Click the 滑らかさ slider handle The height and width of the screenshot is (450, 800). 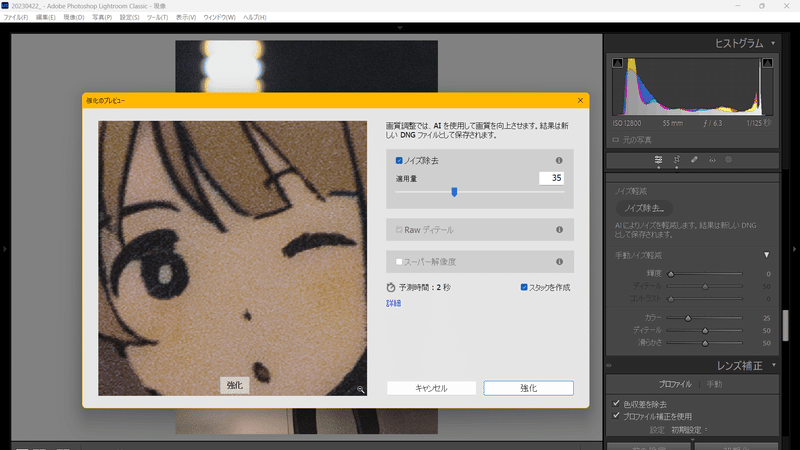pos(705,343)
